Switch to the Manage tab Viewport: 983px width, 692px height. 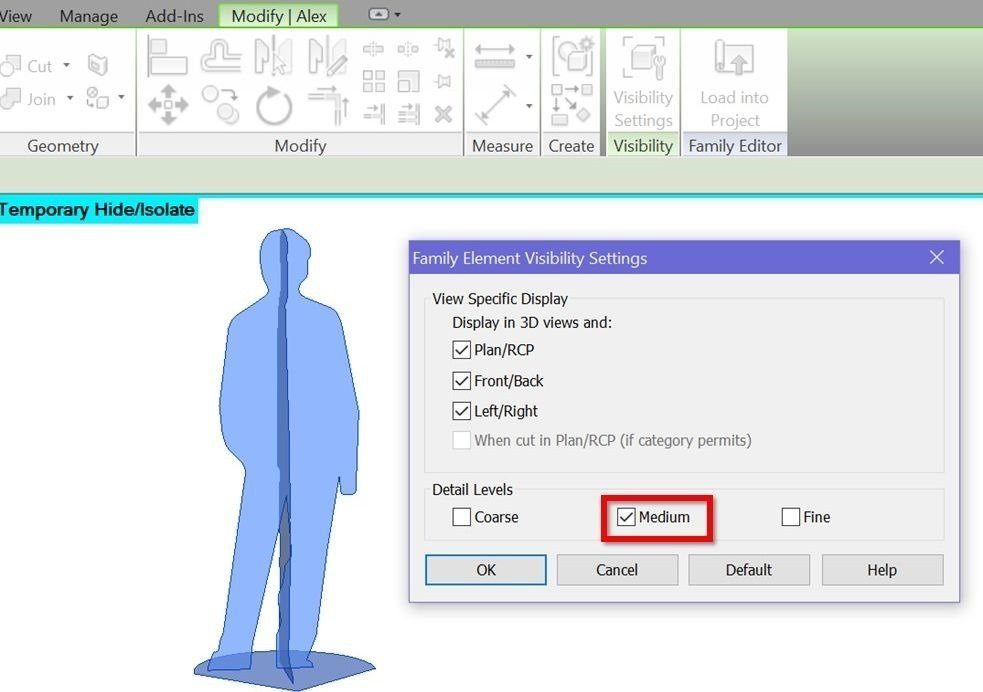coord(88,16)
